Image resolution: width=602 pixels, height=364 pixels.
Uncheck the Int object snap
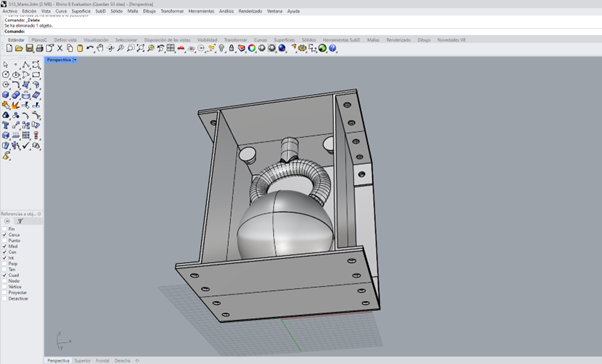[x=5, y=258]
